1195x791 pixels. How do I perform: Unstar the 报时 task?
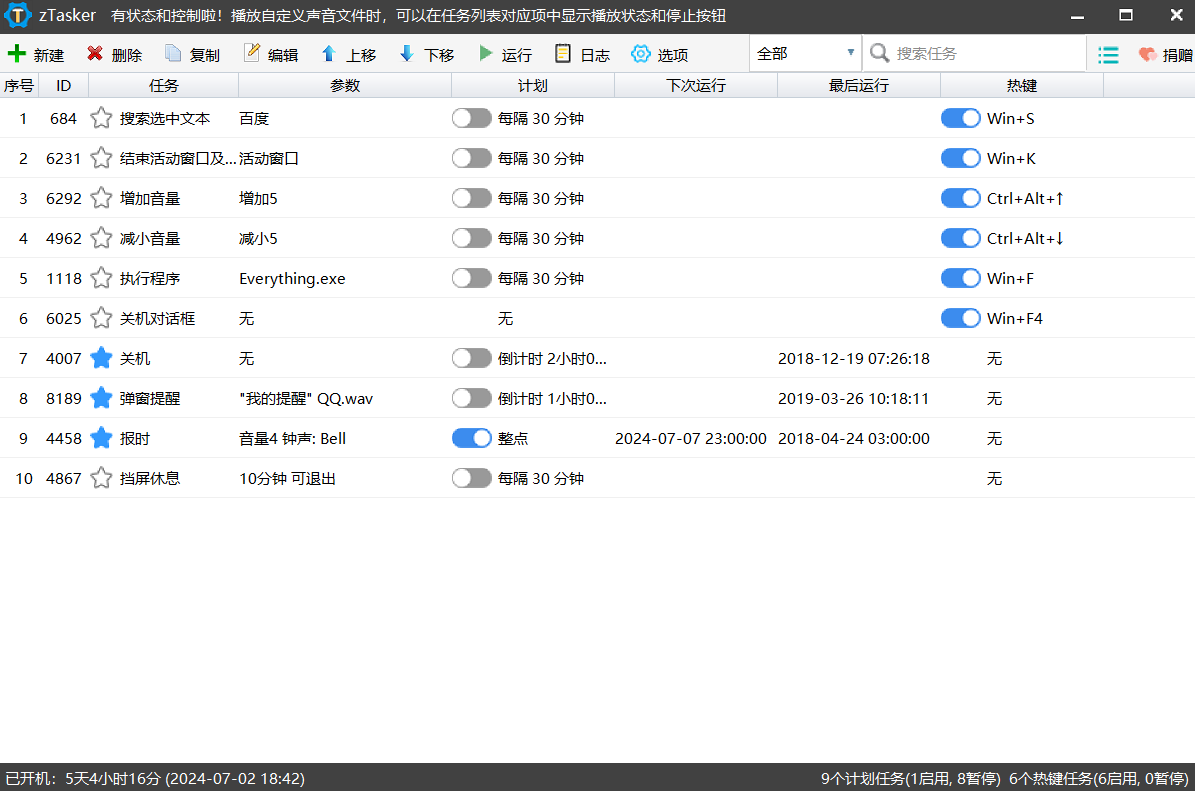(x=101, y=438)
